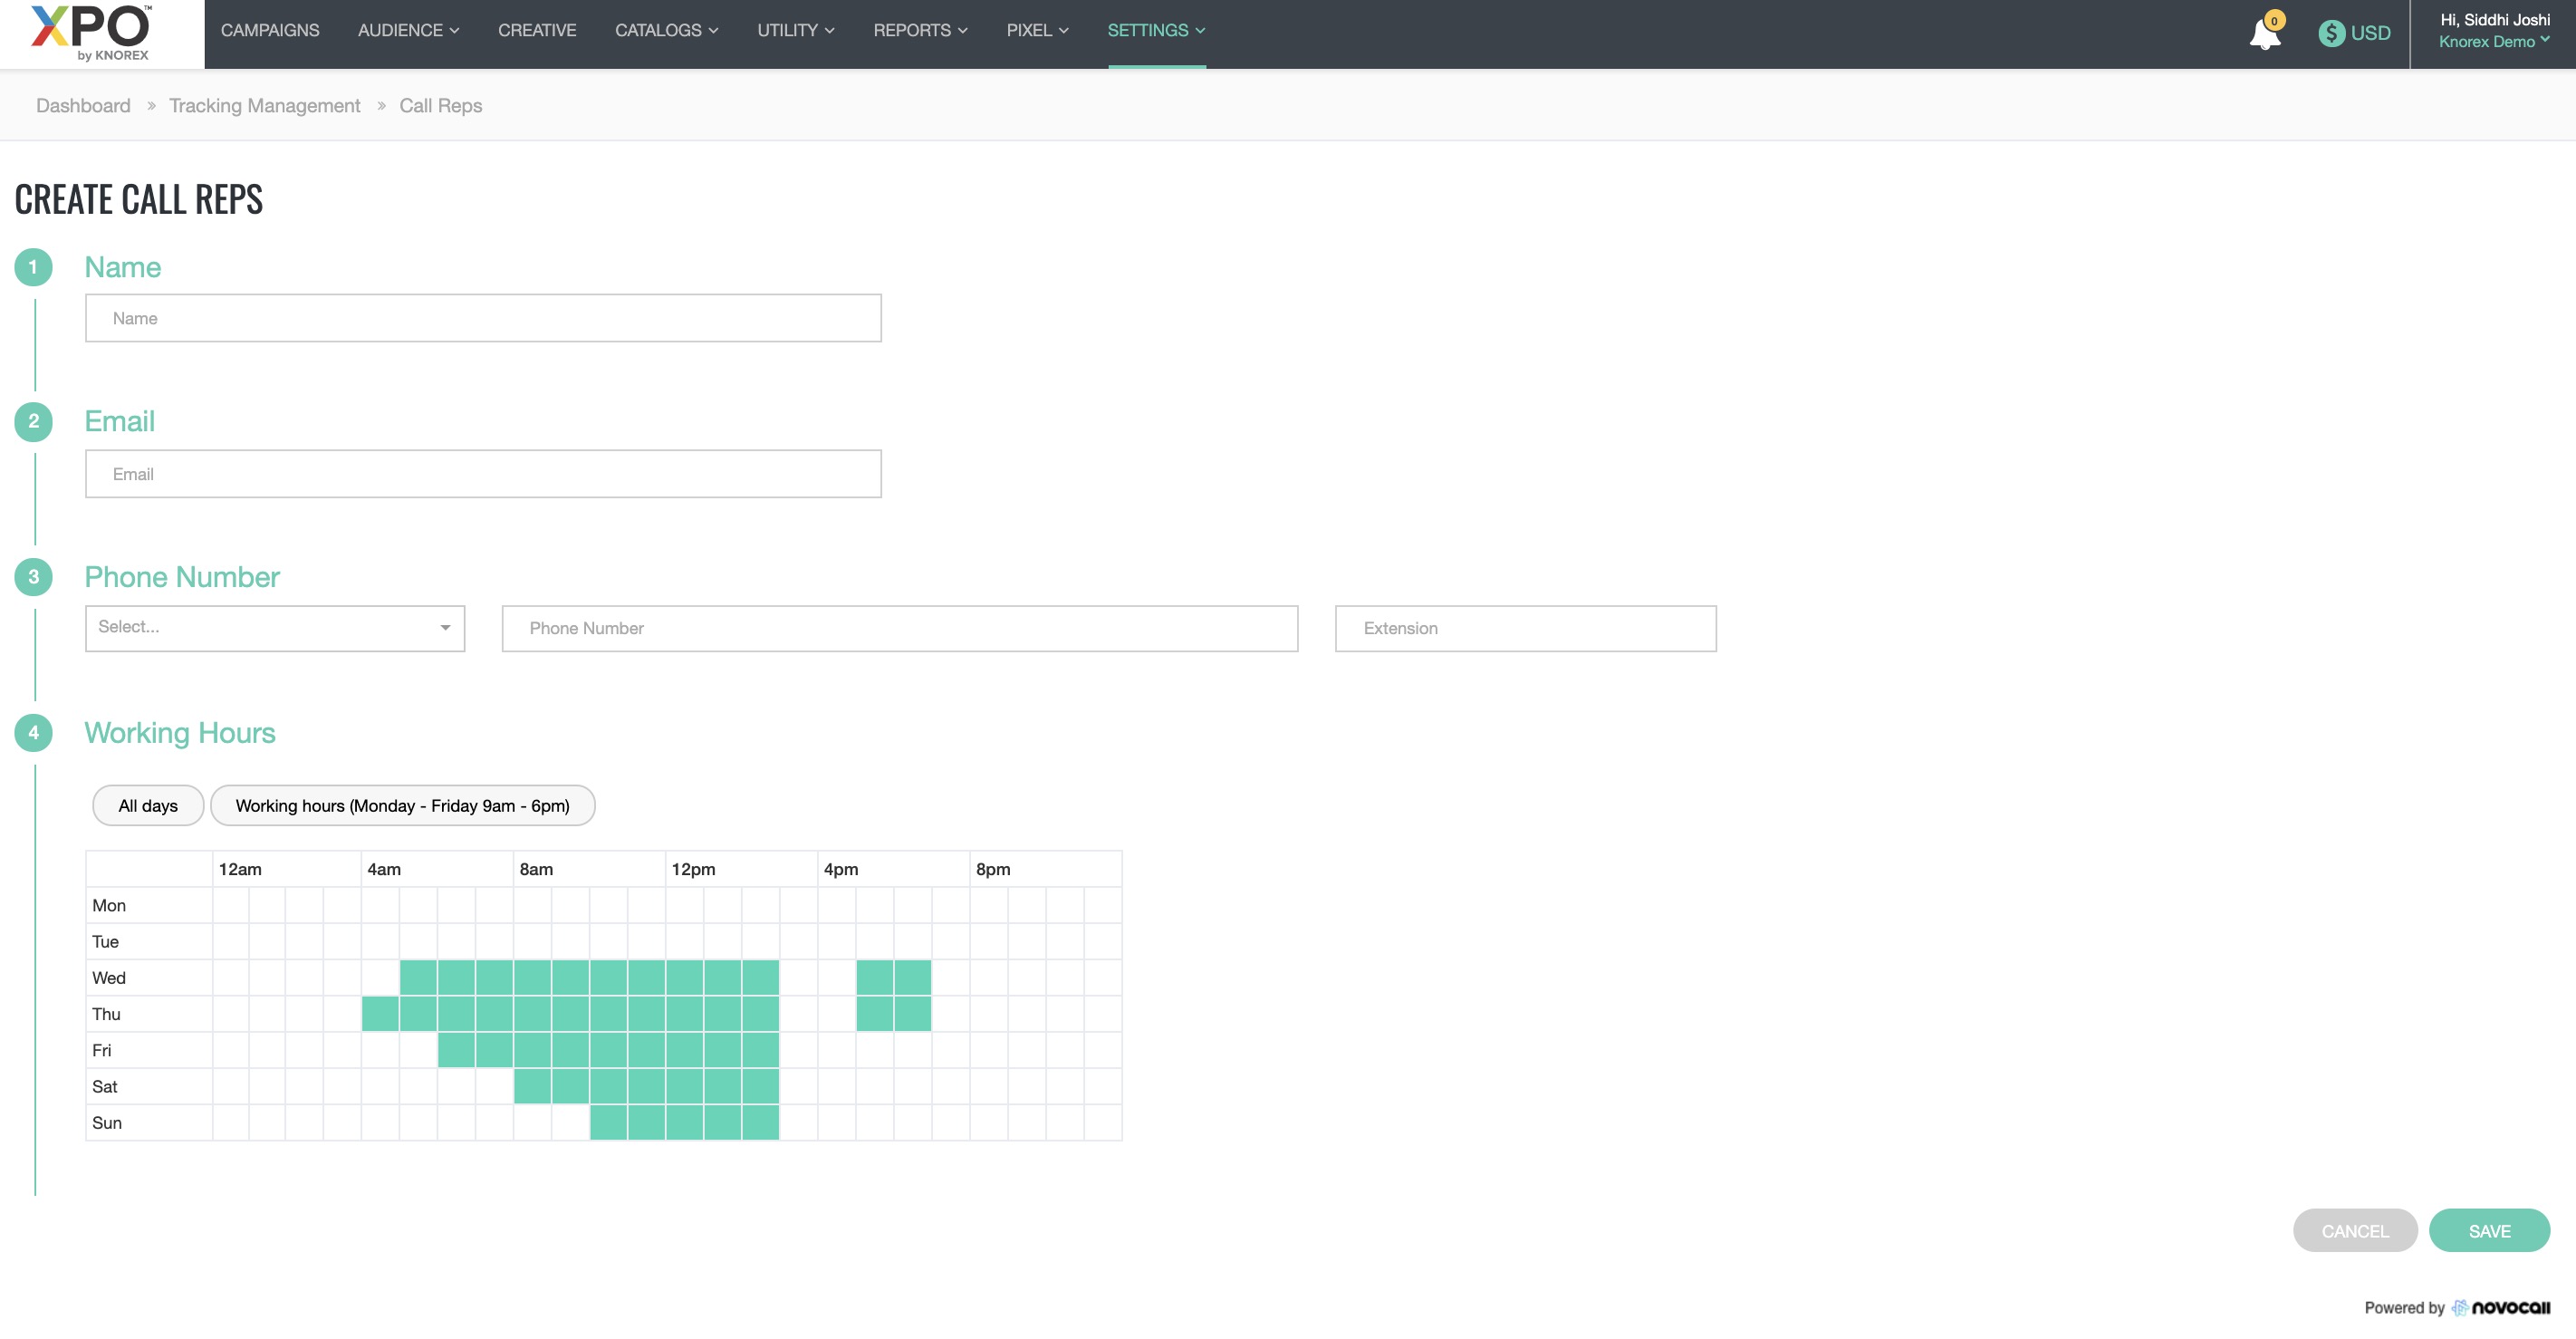The image size is (2576, 1339).
Task: Click into the Email input field
Action: pyautogui.click(x=483, y=474)
